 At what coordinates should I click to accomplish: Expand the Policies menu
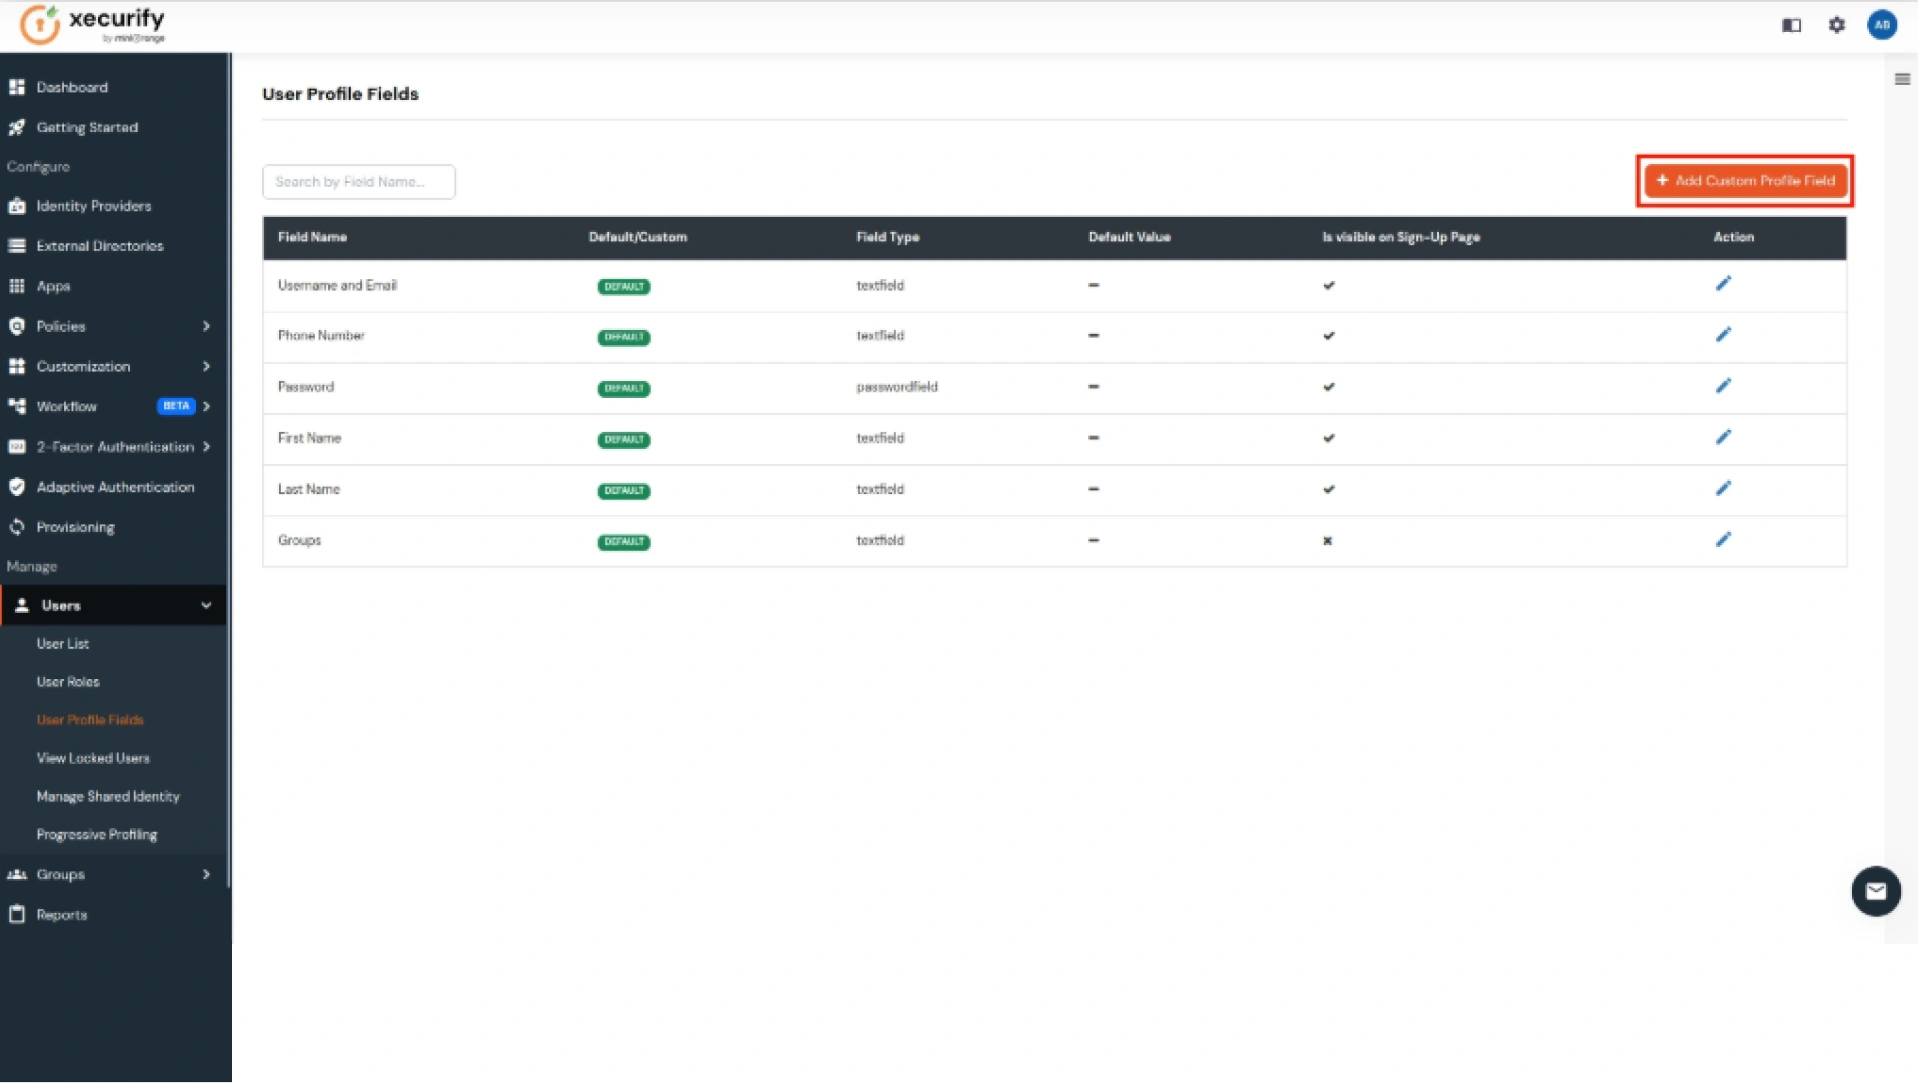point(59,326)
